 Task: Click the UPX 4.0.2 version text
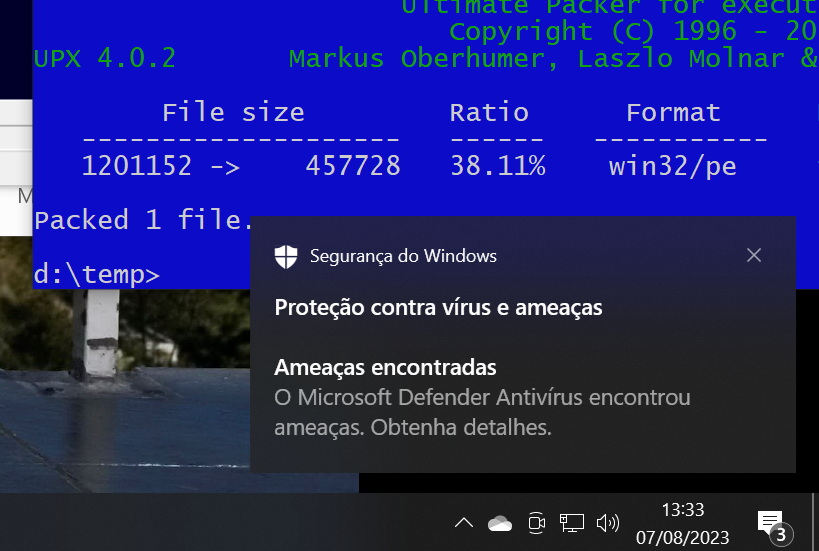105,58
